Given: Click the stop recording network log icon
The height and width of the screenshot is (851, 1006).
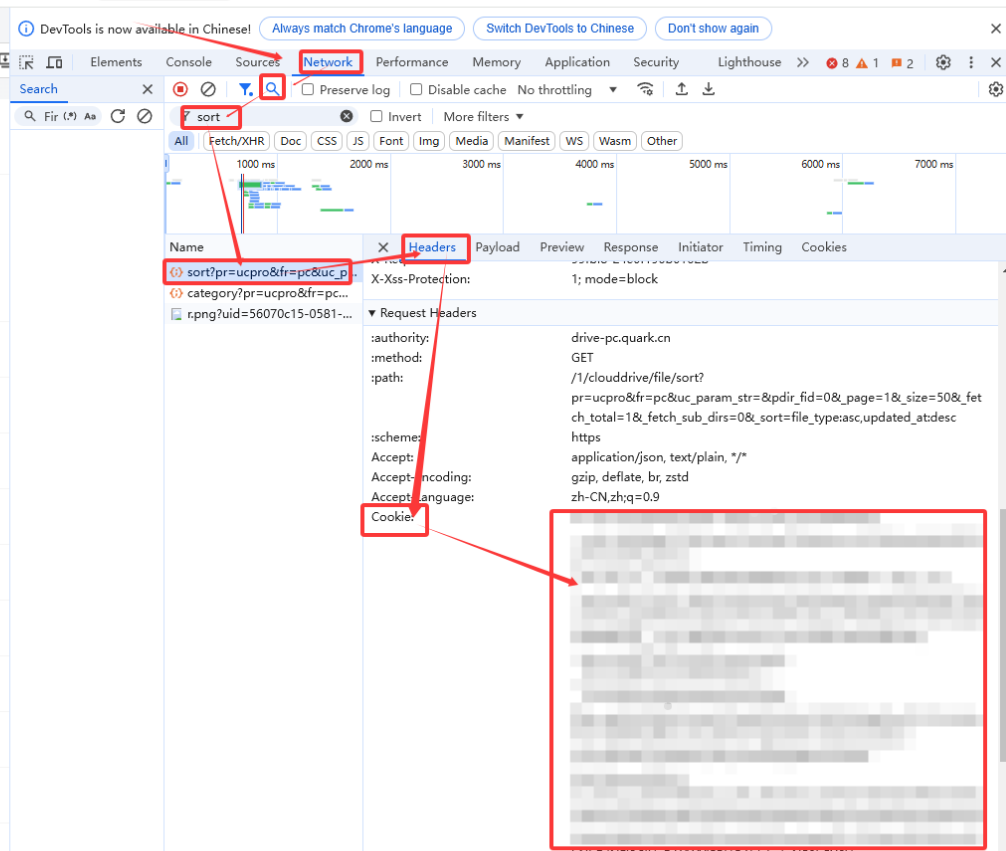Looking at the screenshot, I should 180,90.
